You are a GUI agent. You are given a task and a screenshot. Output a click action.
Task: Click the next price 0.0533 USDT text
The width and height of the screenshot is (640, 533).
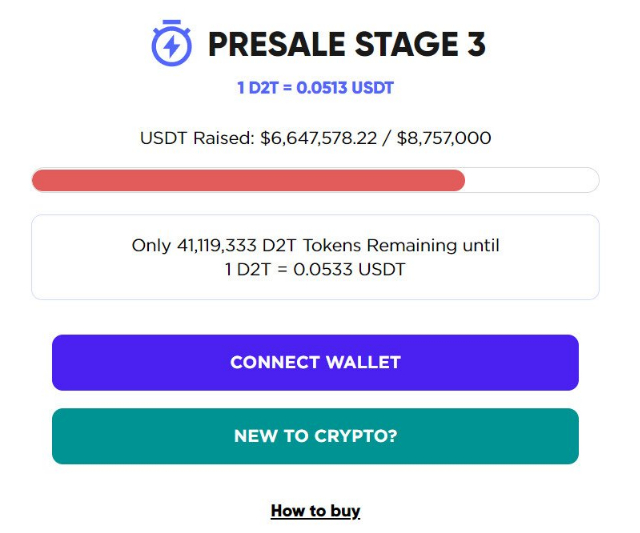[349, 269]
